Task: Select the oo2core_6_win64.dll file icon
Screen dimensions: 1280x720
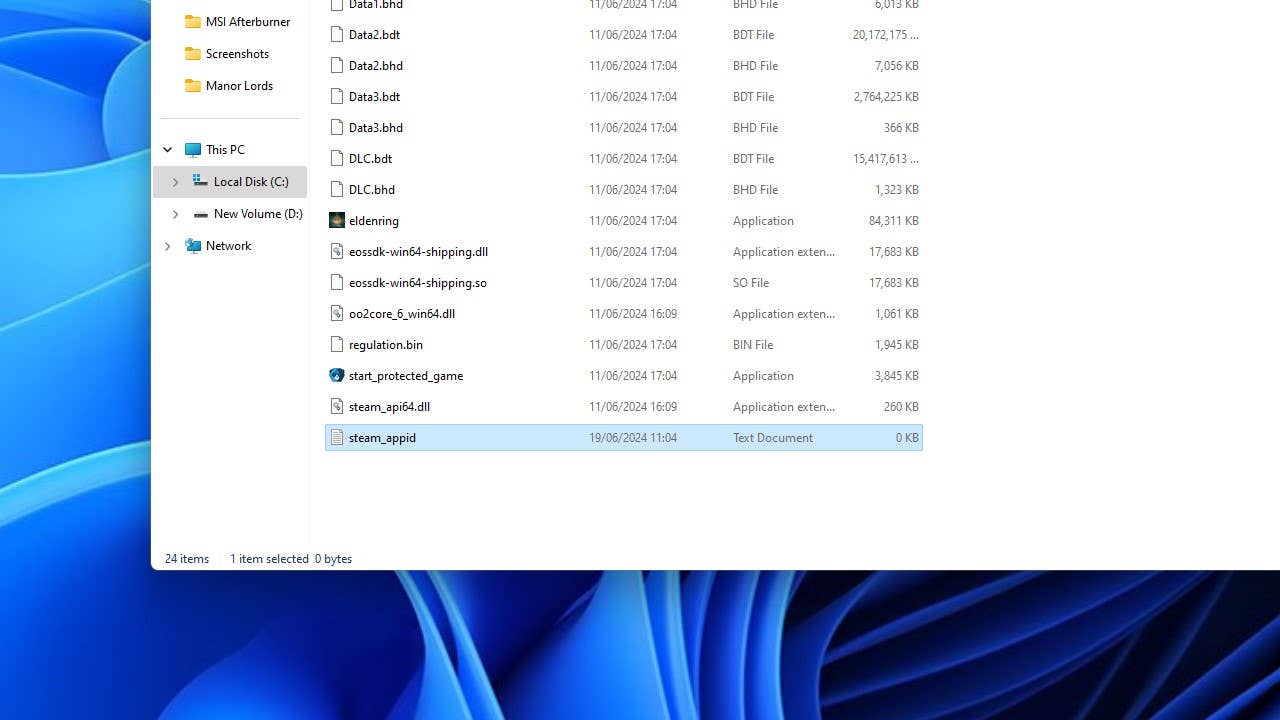Action: [337, 314]
